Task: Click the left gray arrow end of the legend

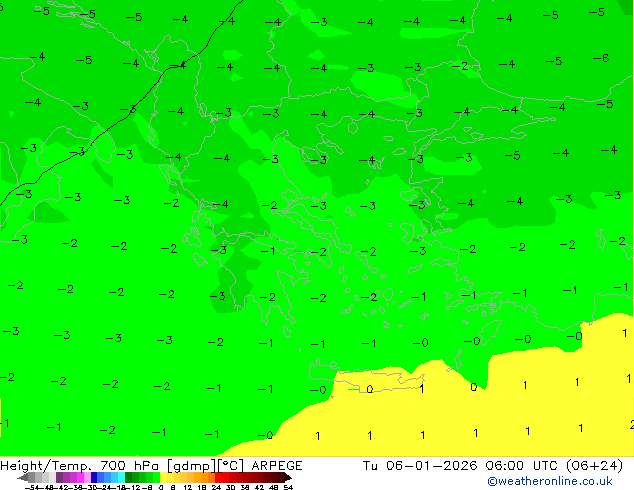Action: pyautogui.click(x=23, y=477)
